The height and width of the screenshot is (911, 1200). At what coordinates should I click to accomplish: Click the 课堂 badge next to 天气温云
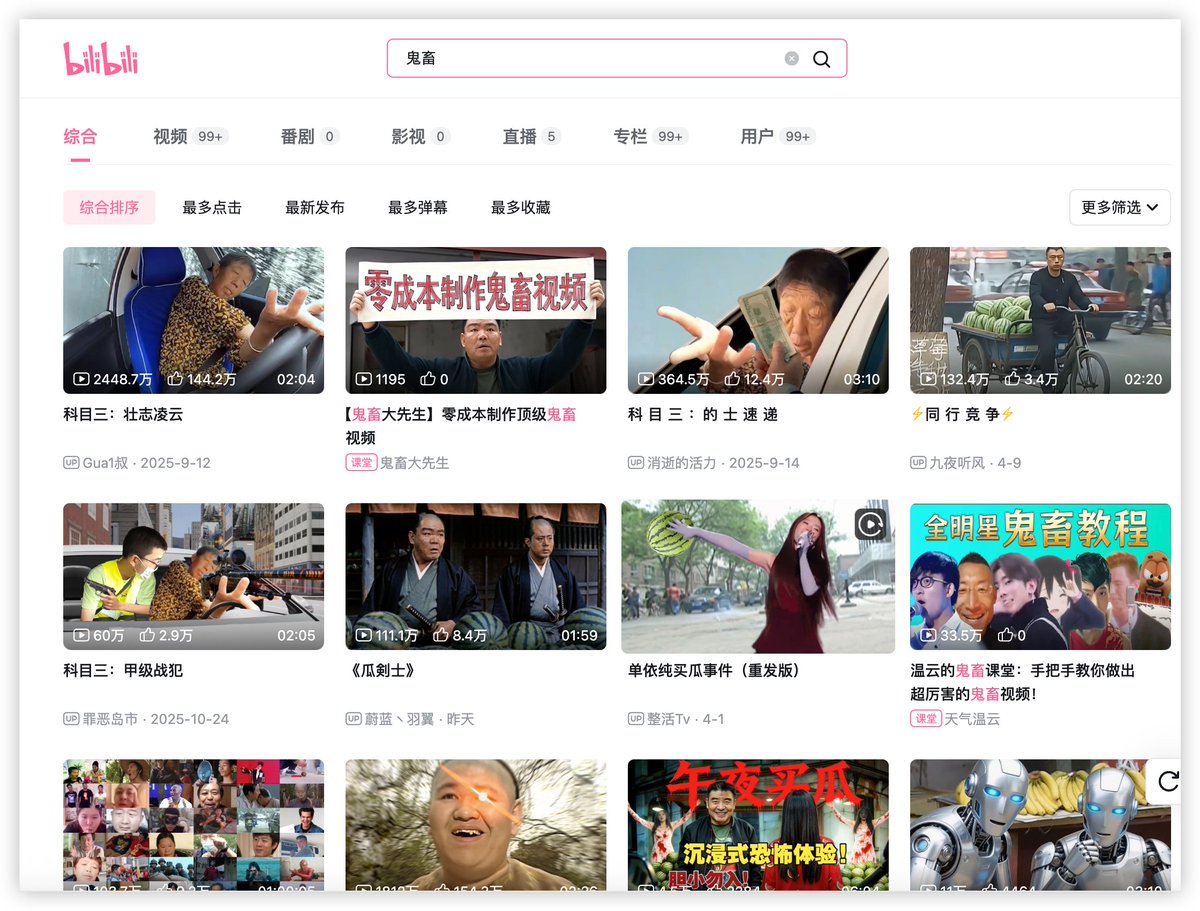click(926, 718)
